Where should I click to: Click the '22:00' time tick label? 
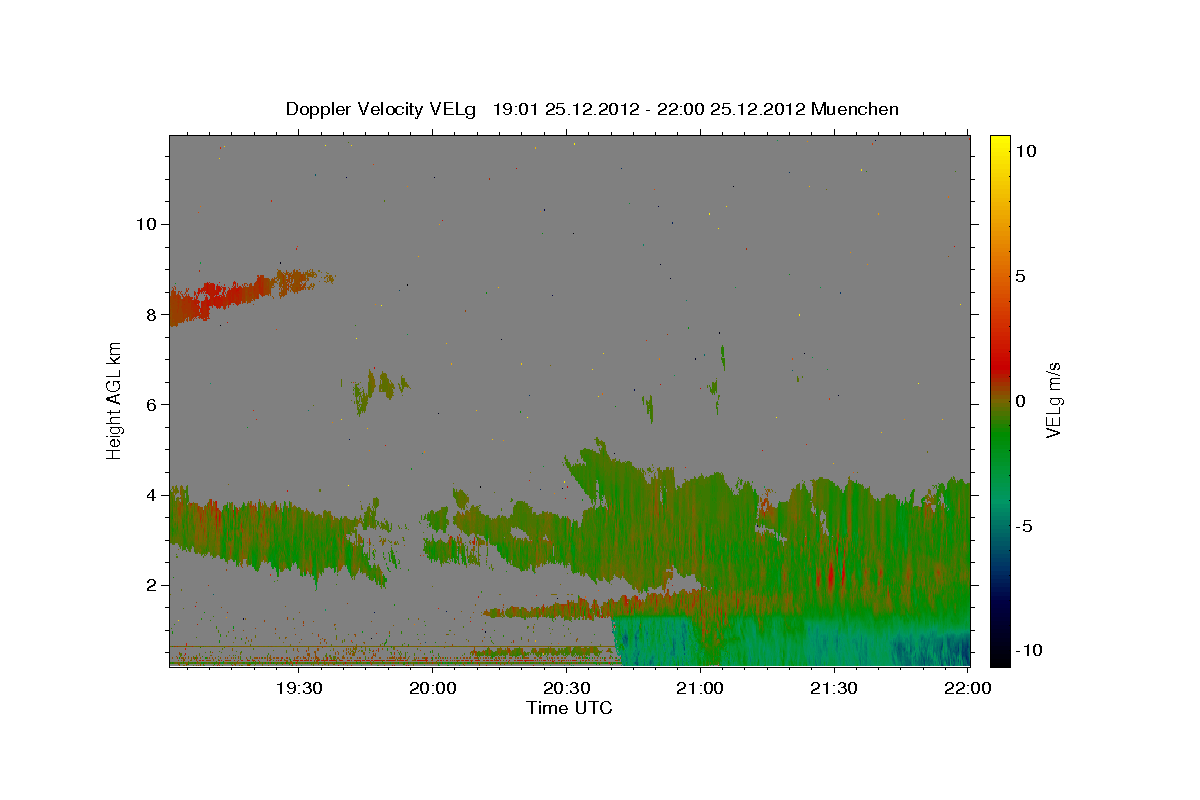967,688
